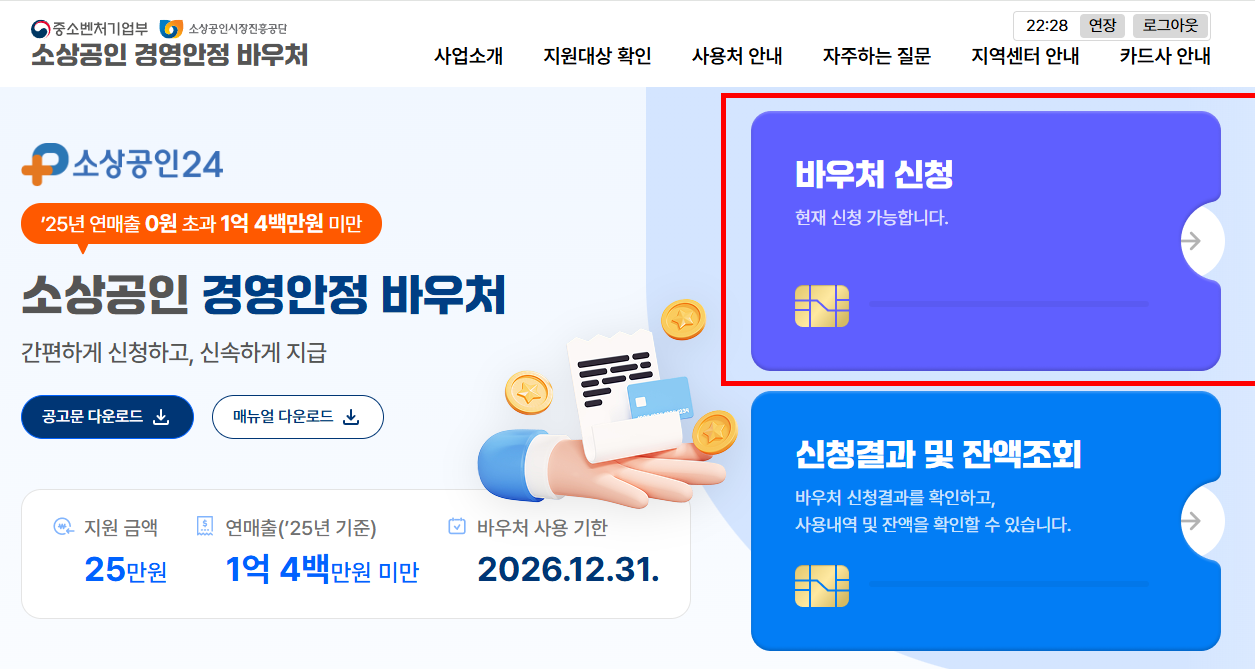Viewport: 1255px width, 669px height.
Task: Click the gold chip icon on blue card
Action: coord(822,586)
